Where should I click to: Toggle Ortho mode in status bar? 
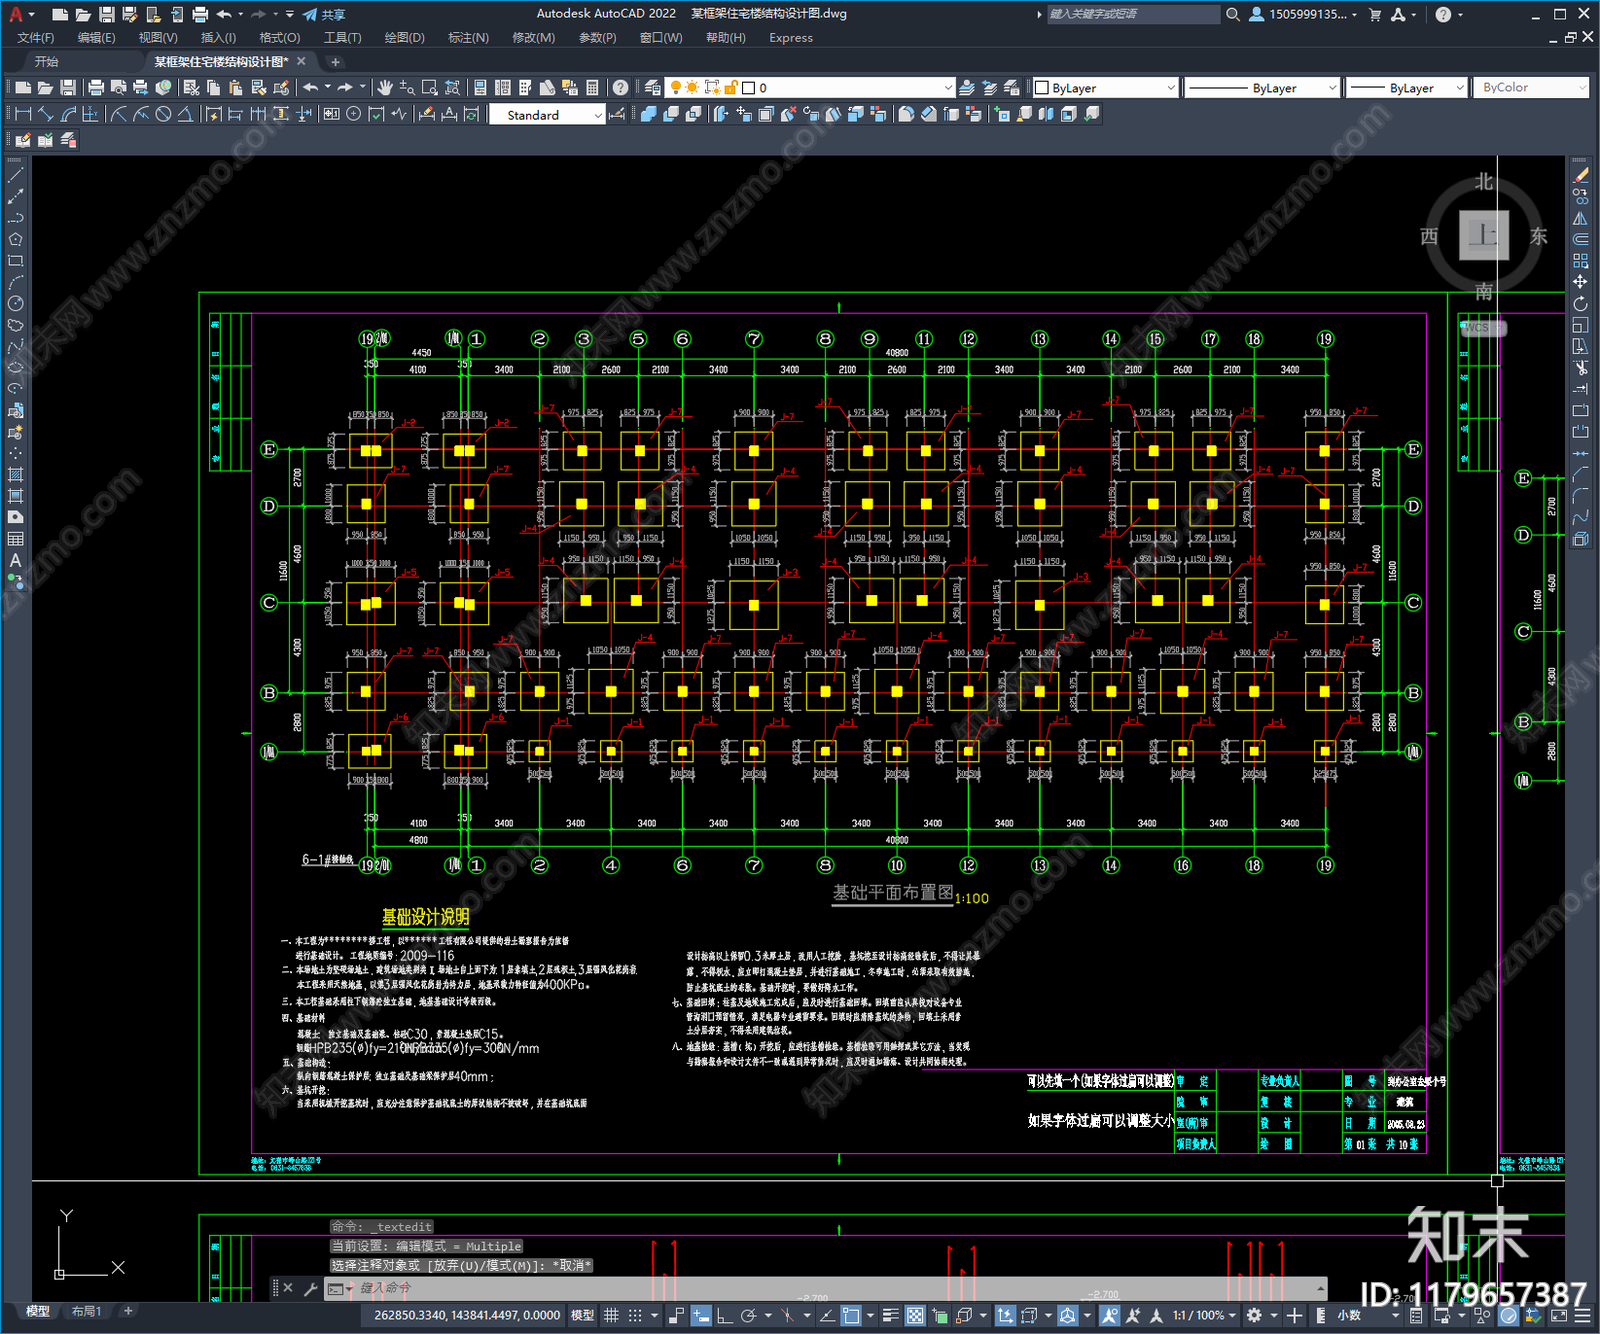click(x=725, y=1316)
